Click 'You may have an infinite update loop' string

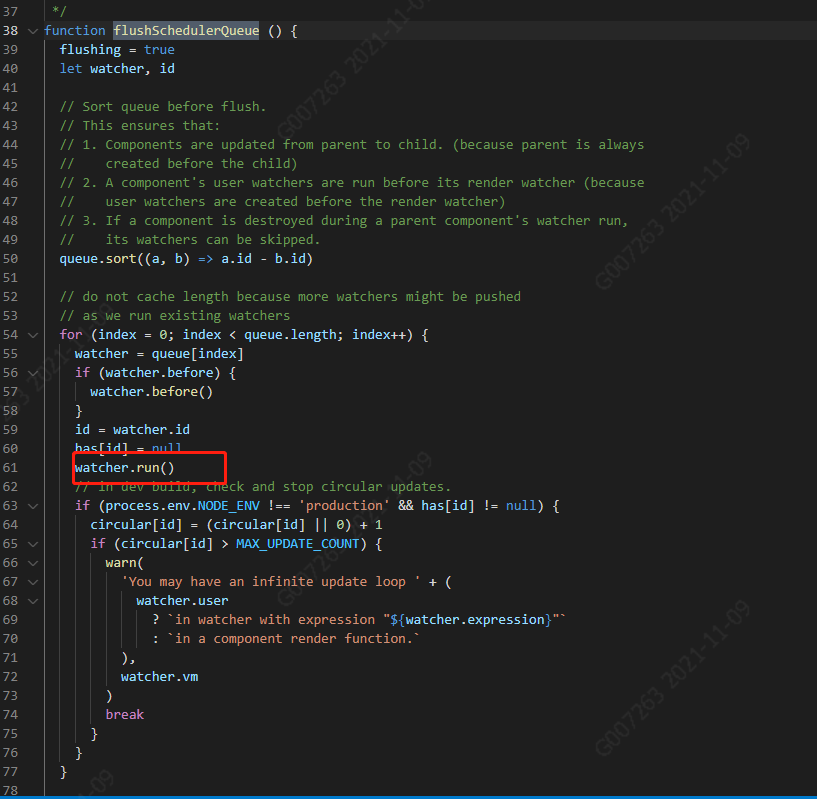point(270,582)
